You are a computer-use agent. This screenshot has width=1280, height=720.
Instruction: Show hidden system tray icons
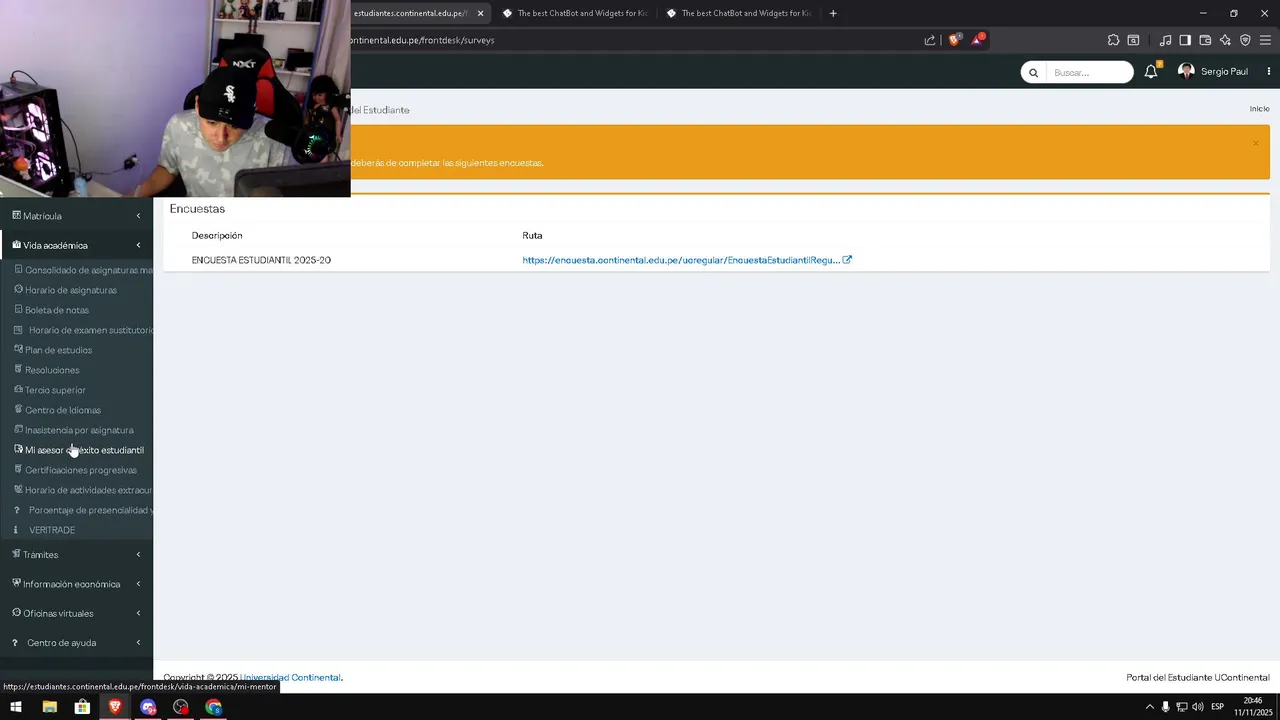click(1150, 707)
